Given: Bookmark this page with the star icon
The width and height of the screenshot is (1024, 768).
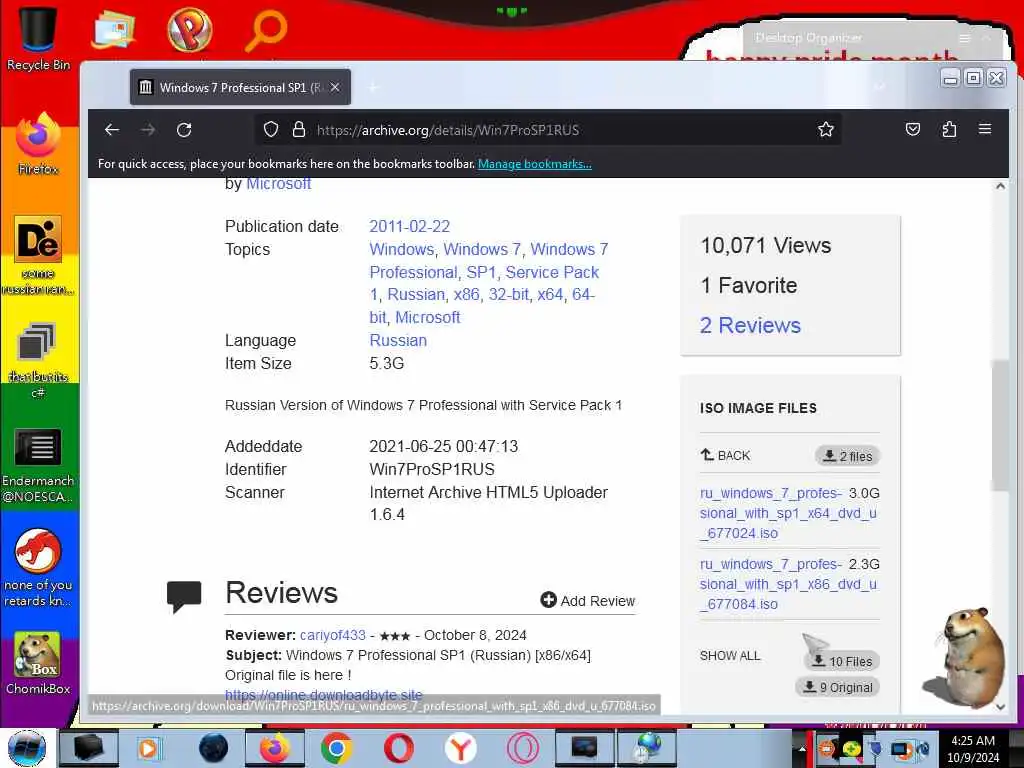Looking at the screenshot, I should click(825, 129).
